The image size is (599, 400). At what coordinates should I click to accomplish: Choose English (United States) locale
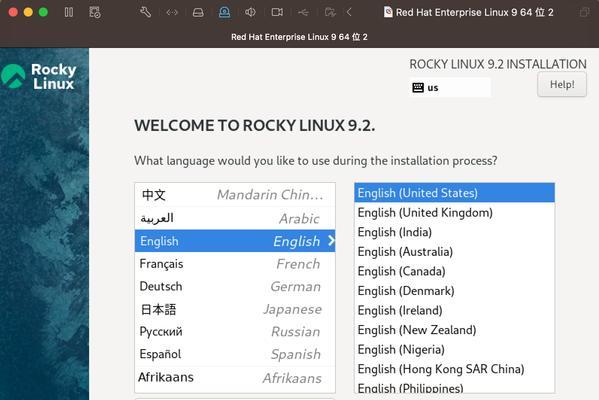click(455, 193)
